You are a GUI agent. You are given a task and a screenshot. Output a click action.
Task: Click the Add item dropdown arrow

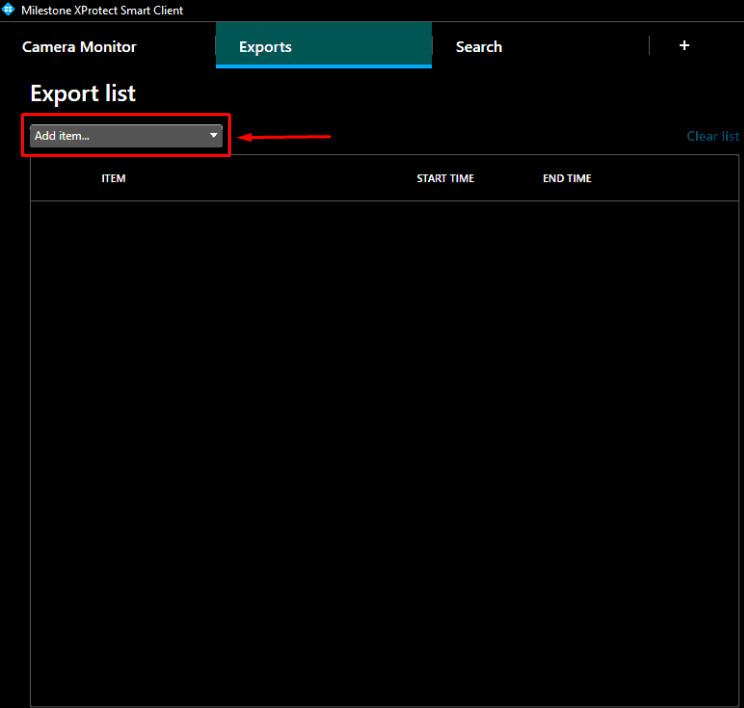coord(213,135)
